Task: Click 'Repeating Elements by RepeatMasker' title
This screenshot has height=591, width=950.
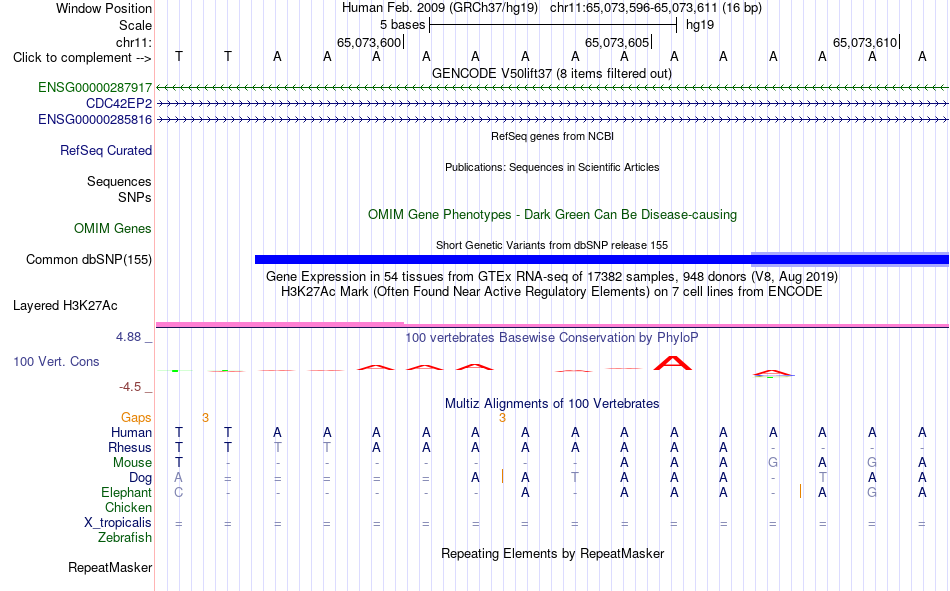Action: (553, 553)
